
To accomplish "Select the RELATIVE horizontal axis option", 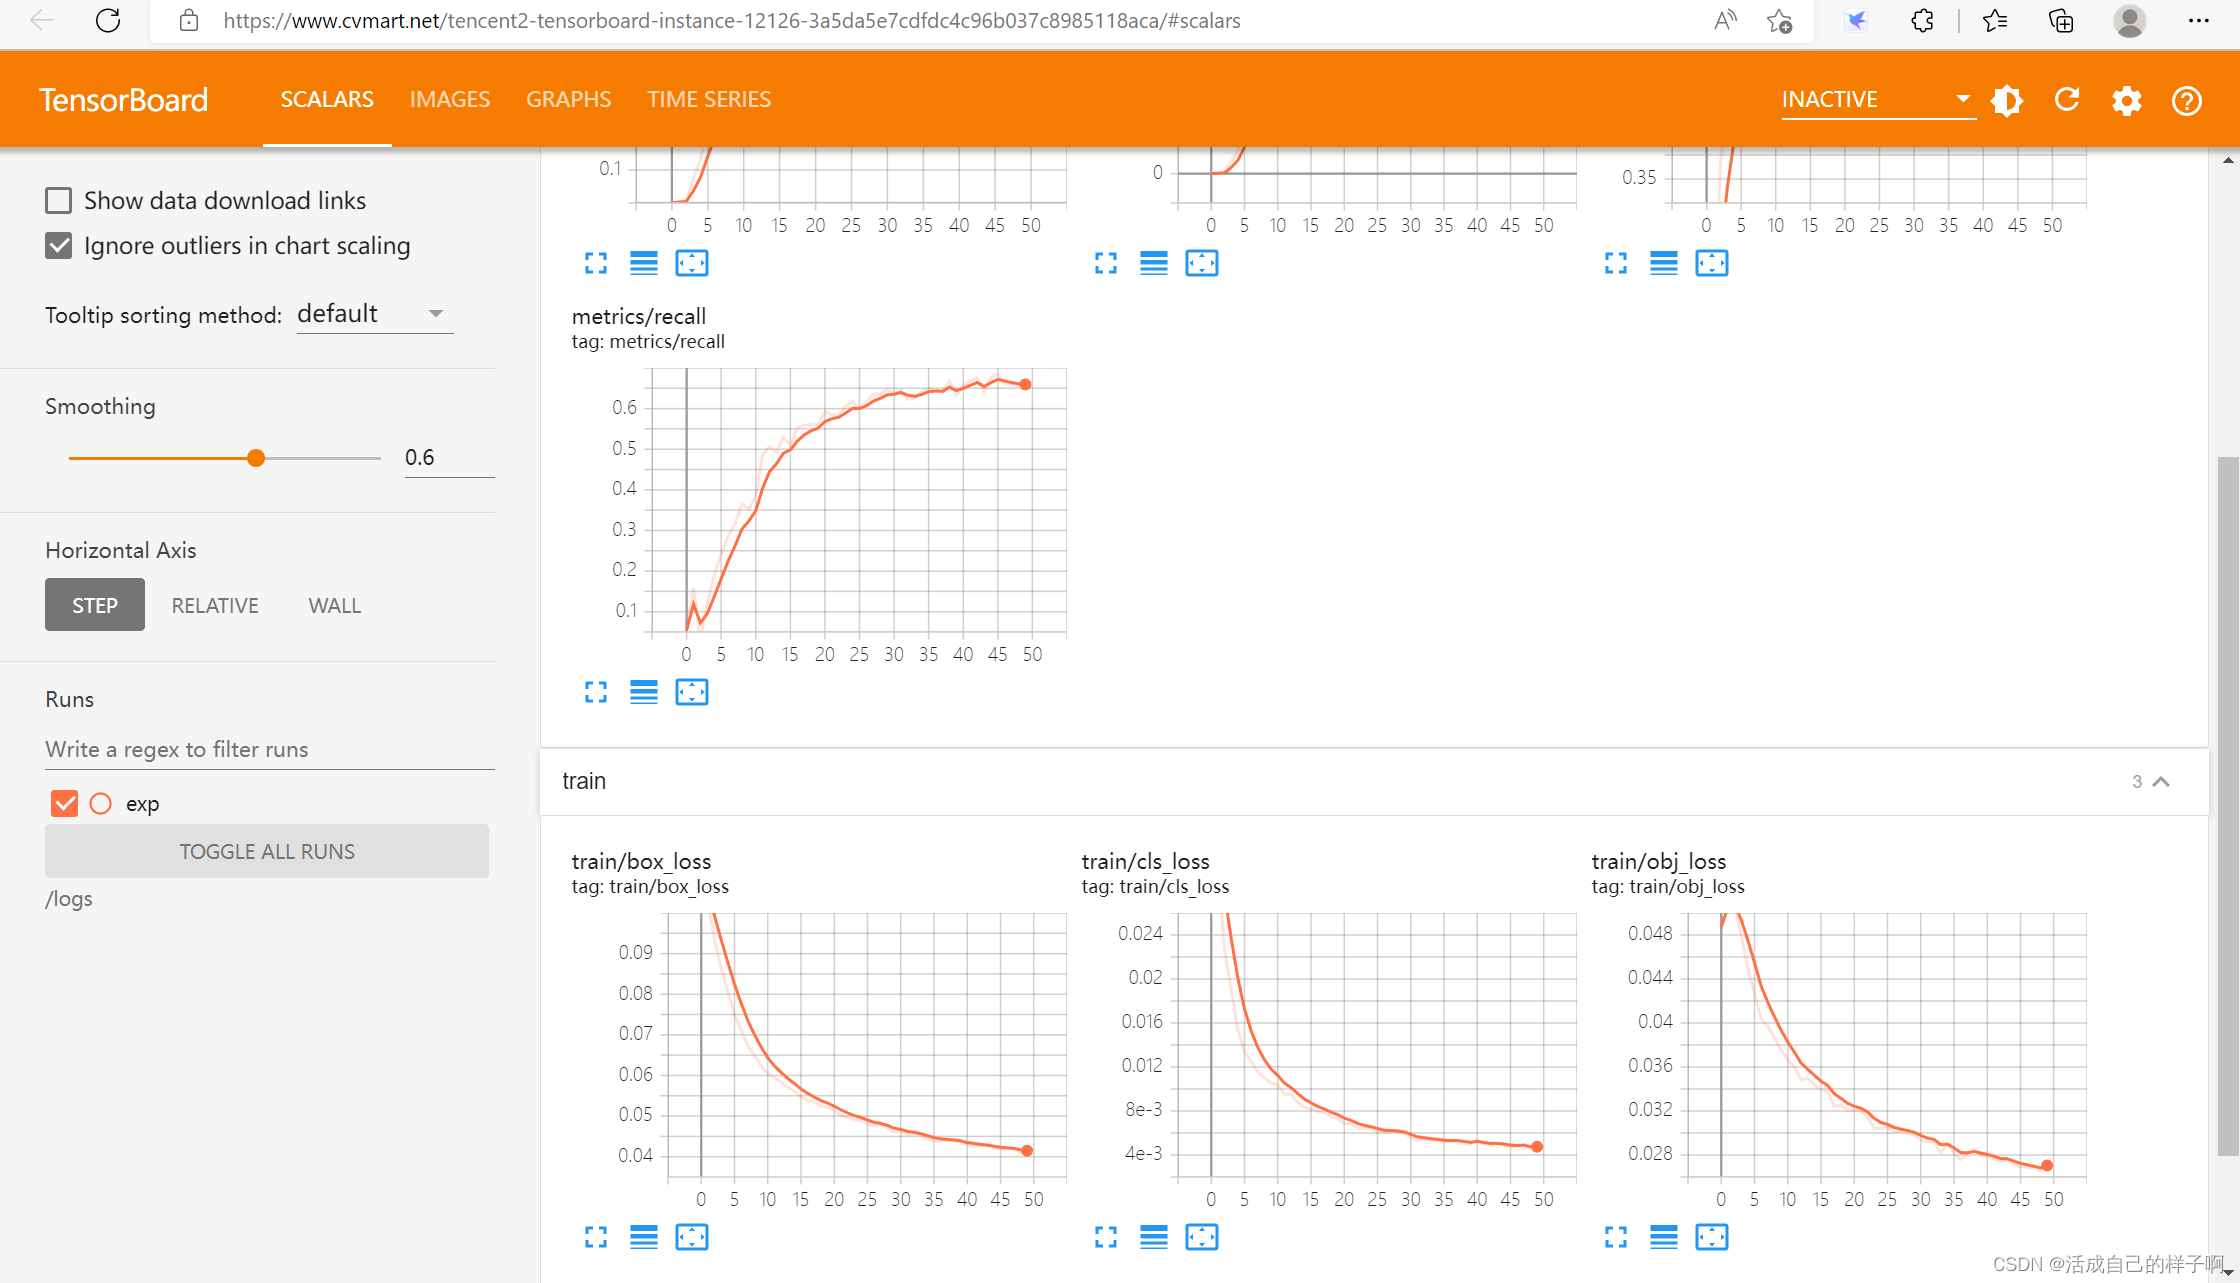I will click(215, 606).
